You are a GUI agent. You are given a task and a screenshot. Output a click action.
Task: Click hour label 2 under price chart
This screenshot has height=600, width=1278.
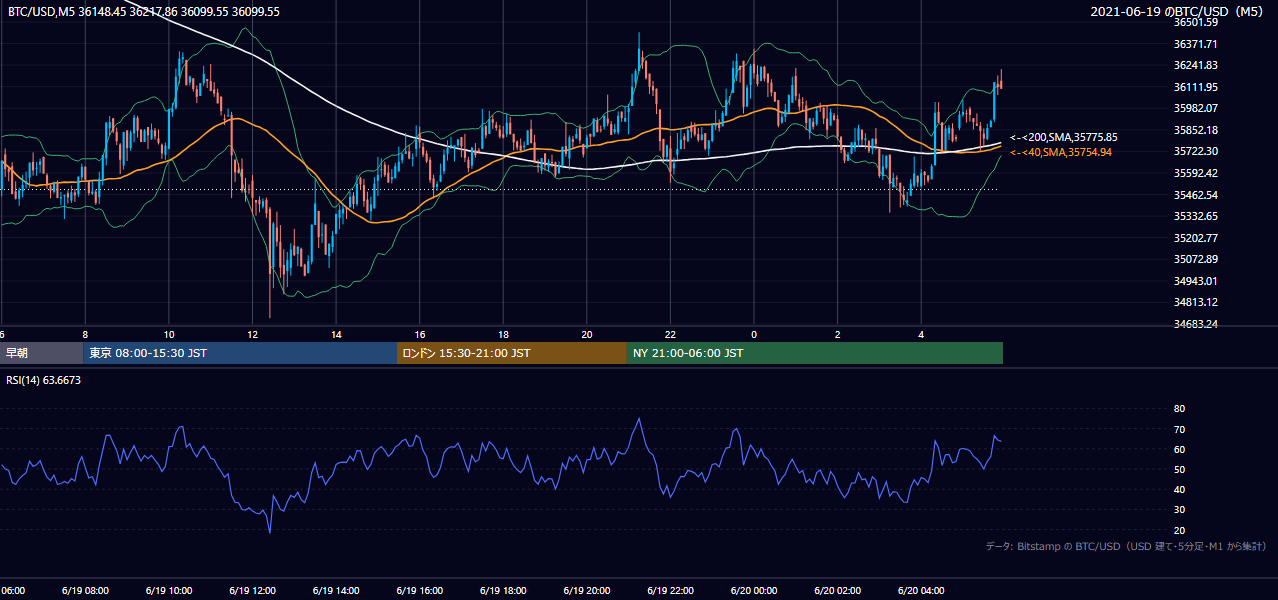[838, 335]
